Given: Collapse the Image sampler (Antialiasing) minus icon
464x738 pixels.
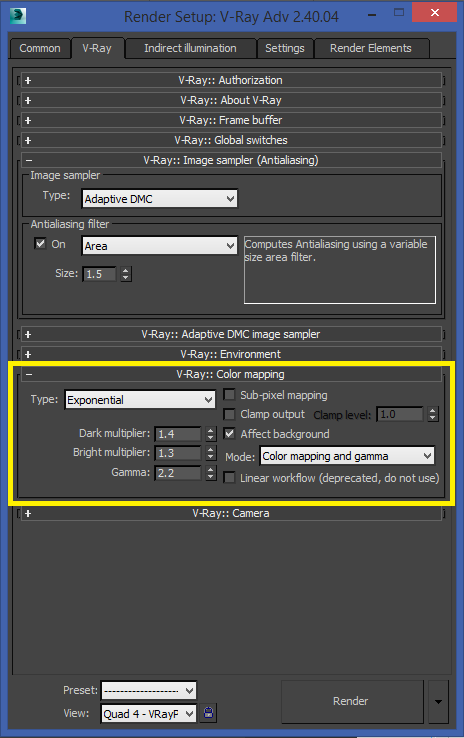Looking at the screenshot, I should click(x=29, y=160).
